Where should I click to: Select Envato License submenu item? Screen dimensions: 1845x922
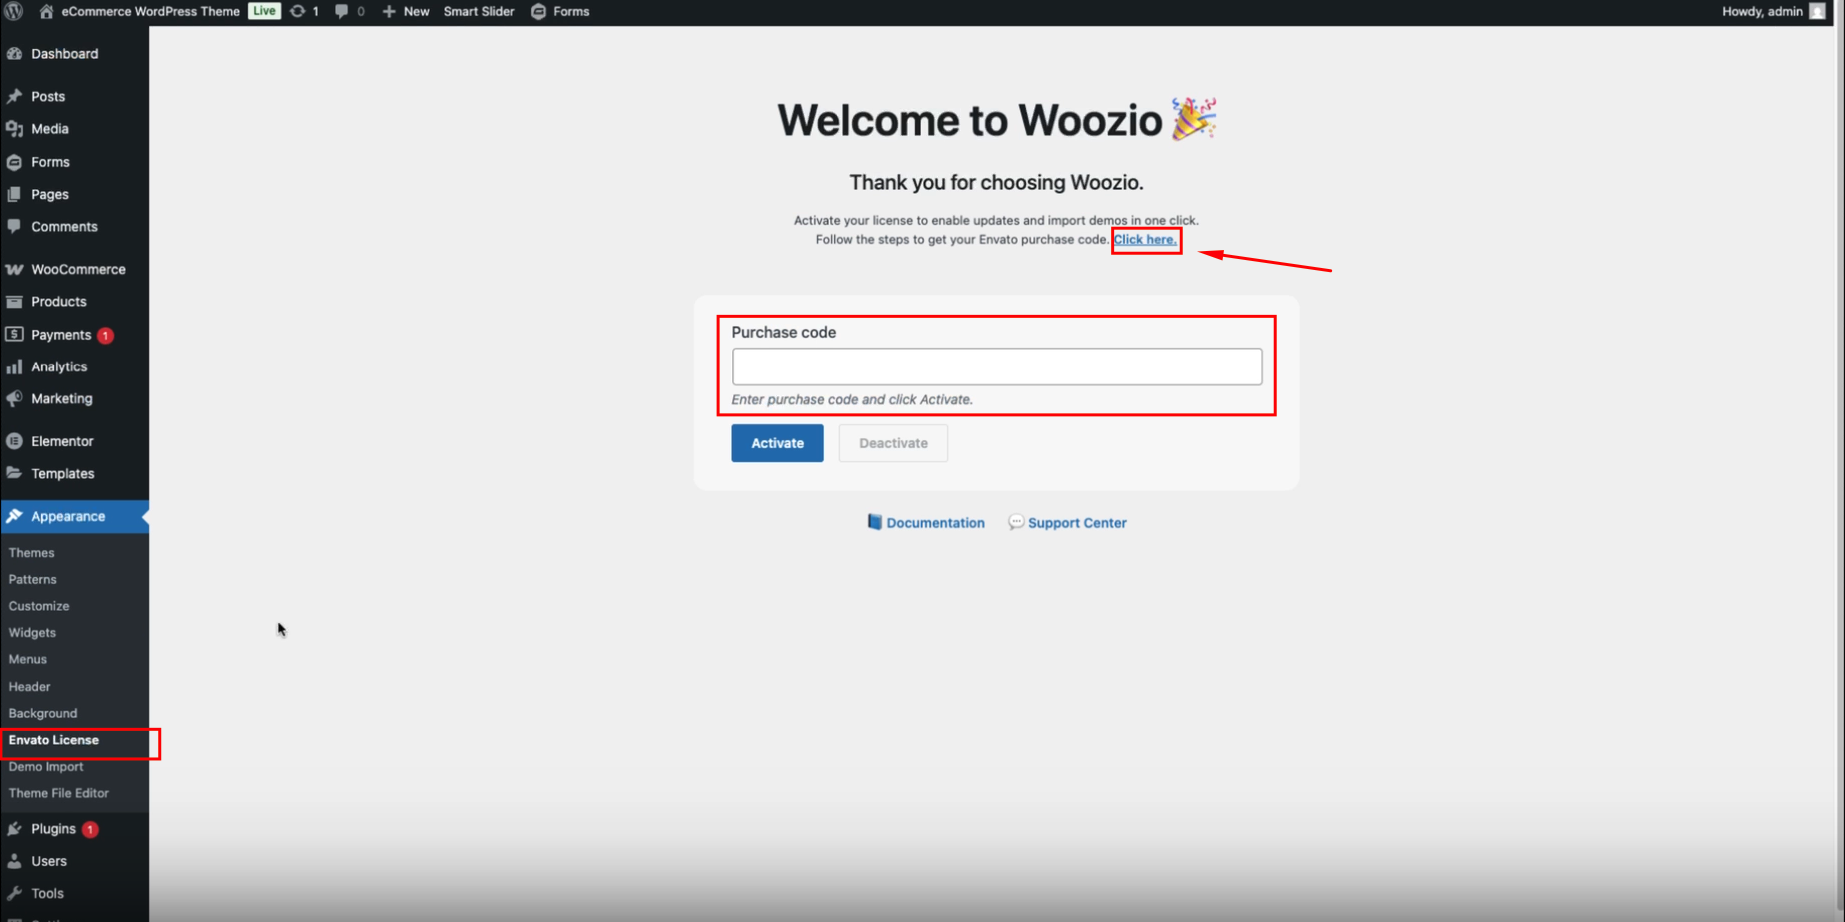pyautogui.click(x=54, y=740)
